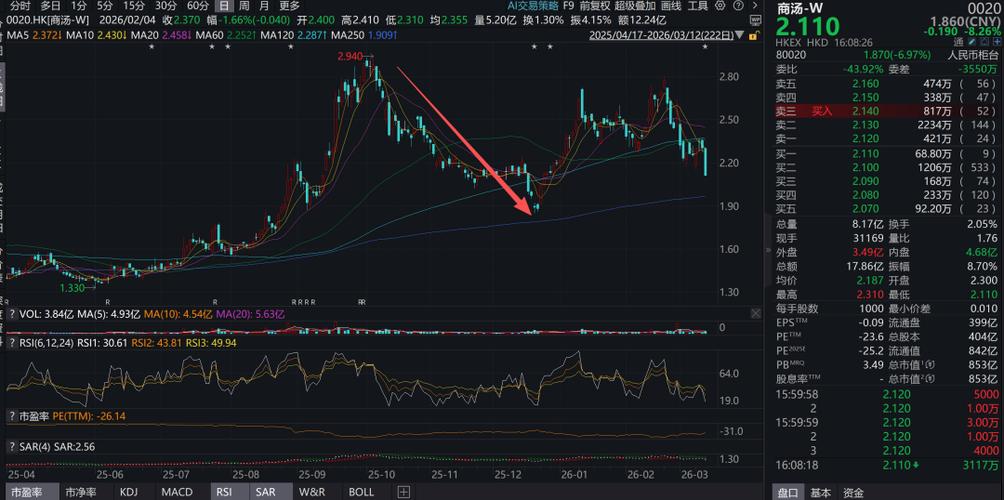Click the 80020 counter code

pos(791,55)
